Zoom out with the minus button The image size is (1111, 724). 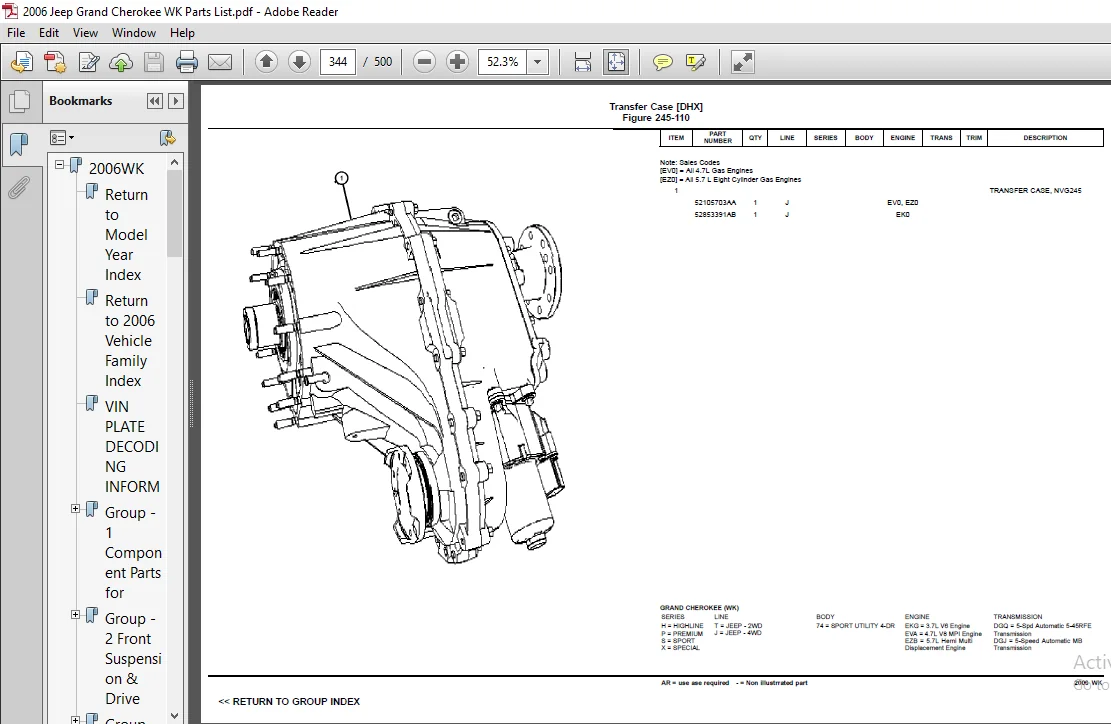(424, 62)
